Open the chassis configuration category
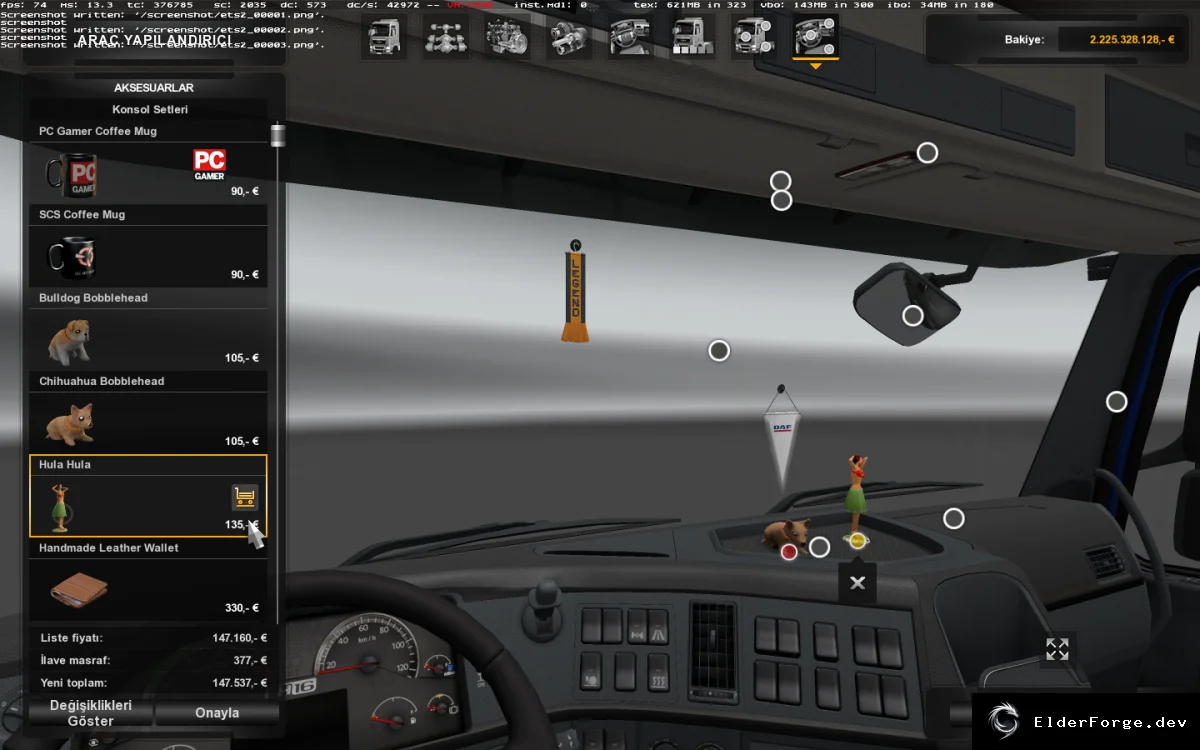This screenshot has width=1200, height=750. 445,37
